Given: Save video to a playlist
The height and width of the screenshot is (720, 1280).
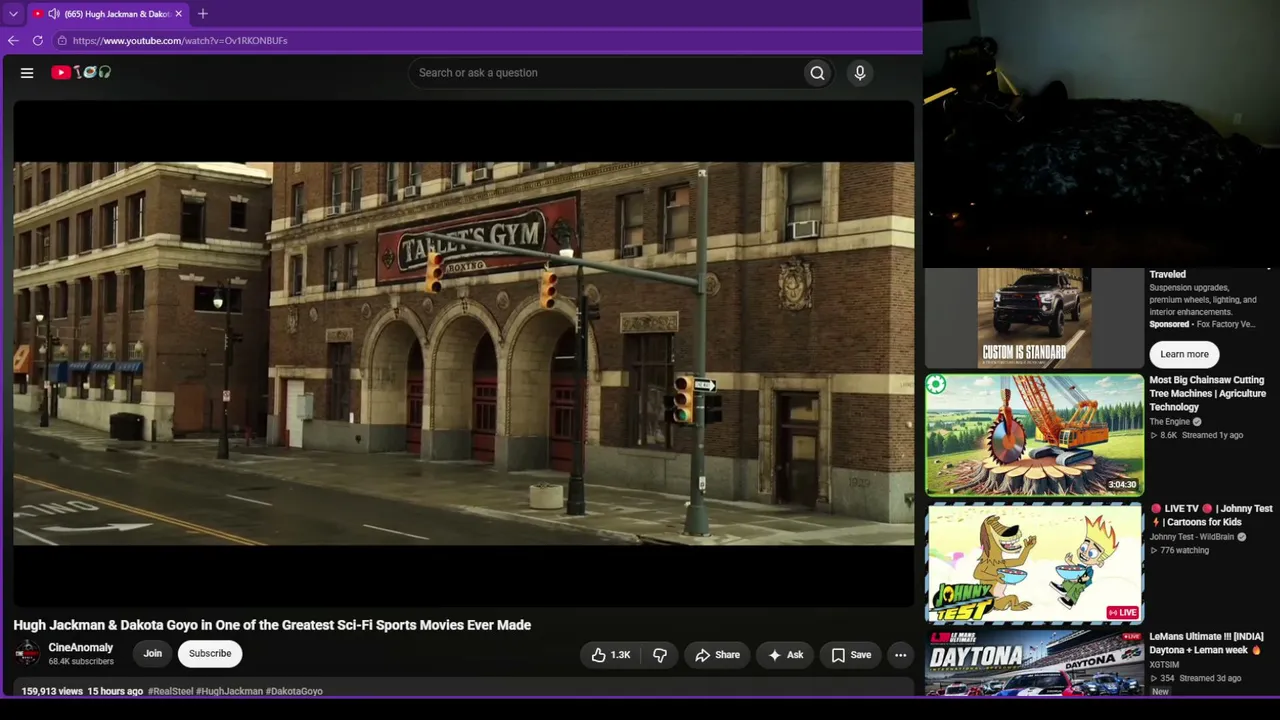Looking at the screenshot, I should 851,655.
